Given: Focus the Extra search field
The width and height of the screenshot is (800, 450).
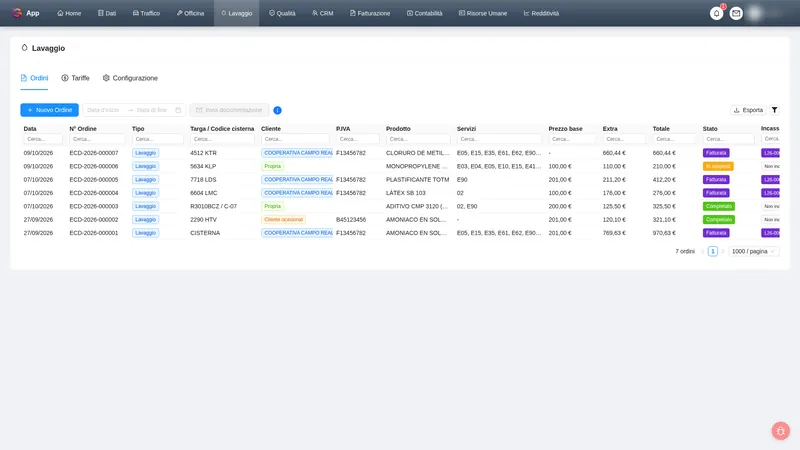Looking at the screenshot, I should pos(624,139).
